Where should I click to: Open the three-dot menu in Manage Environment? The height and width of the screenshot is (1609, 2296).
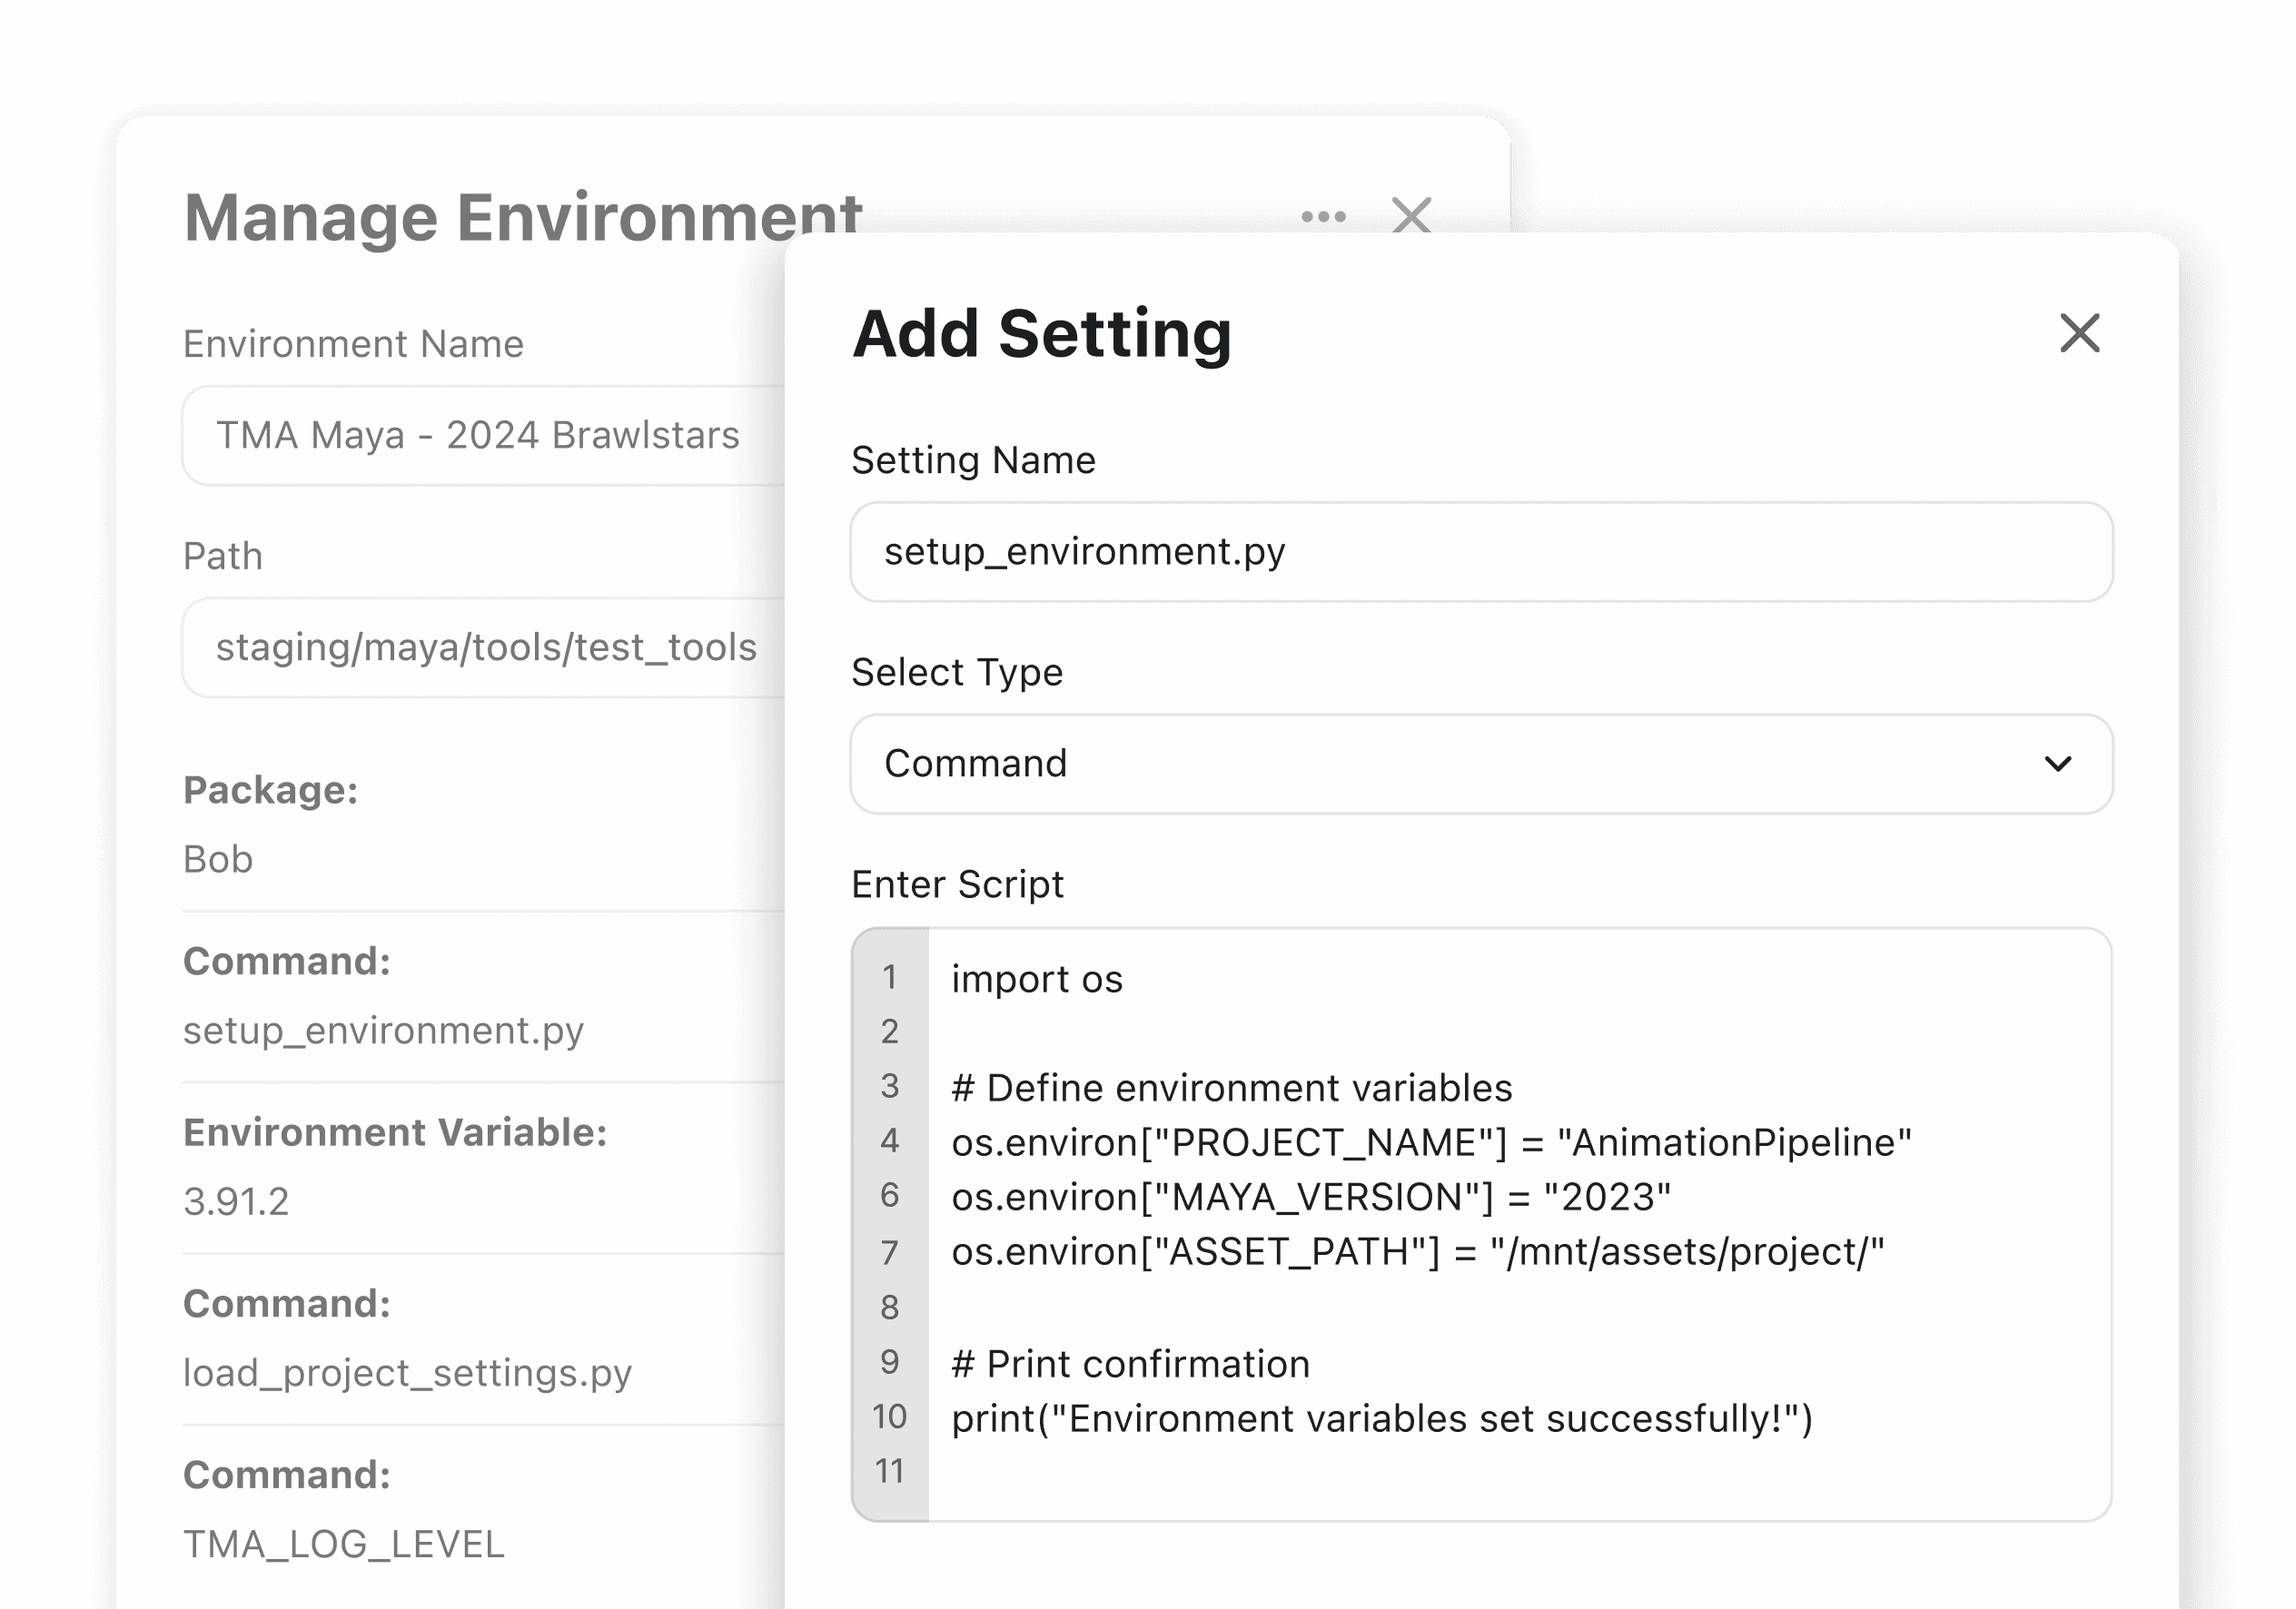[1323, 216]
